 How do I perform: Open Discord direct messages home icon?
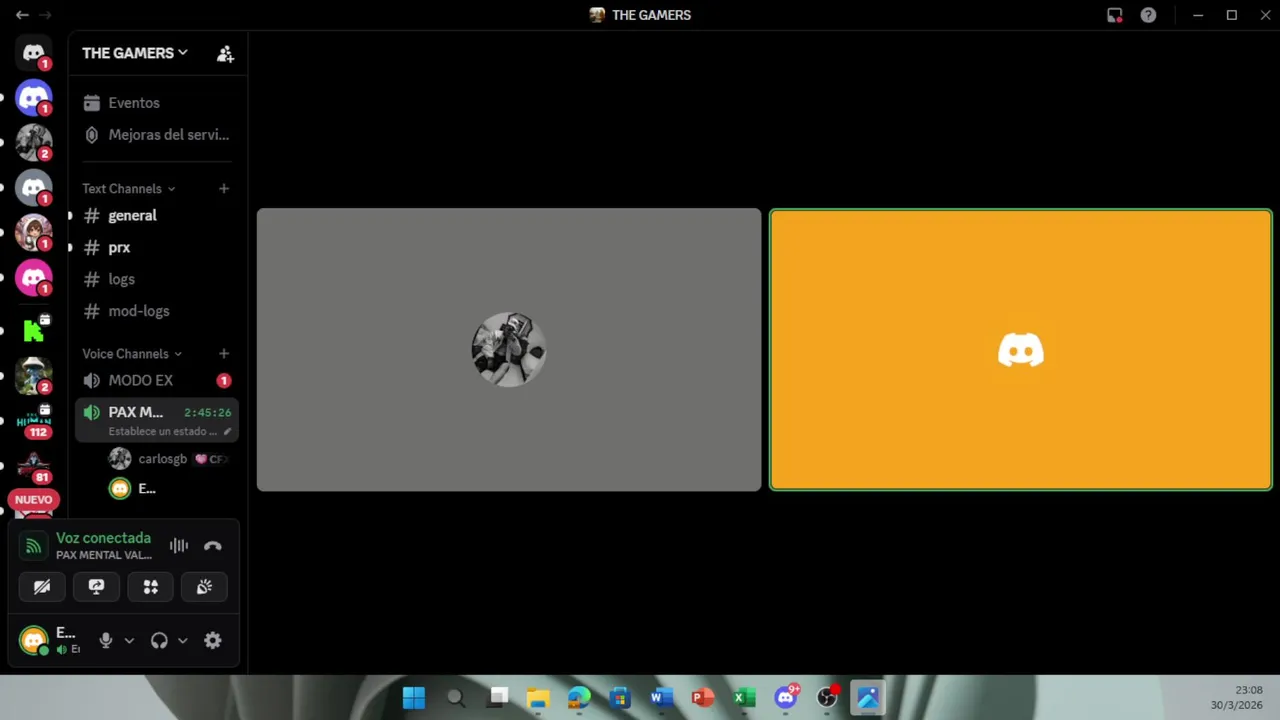click(34, 53)
